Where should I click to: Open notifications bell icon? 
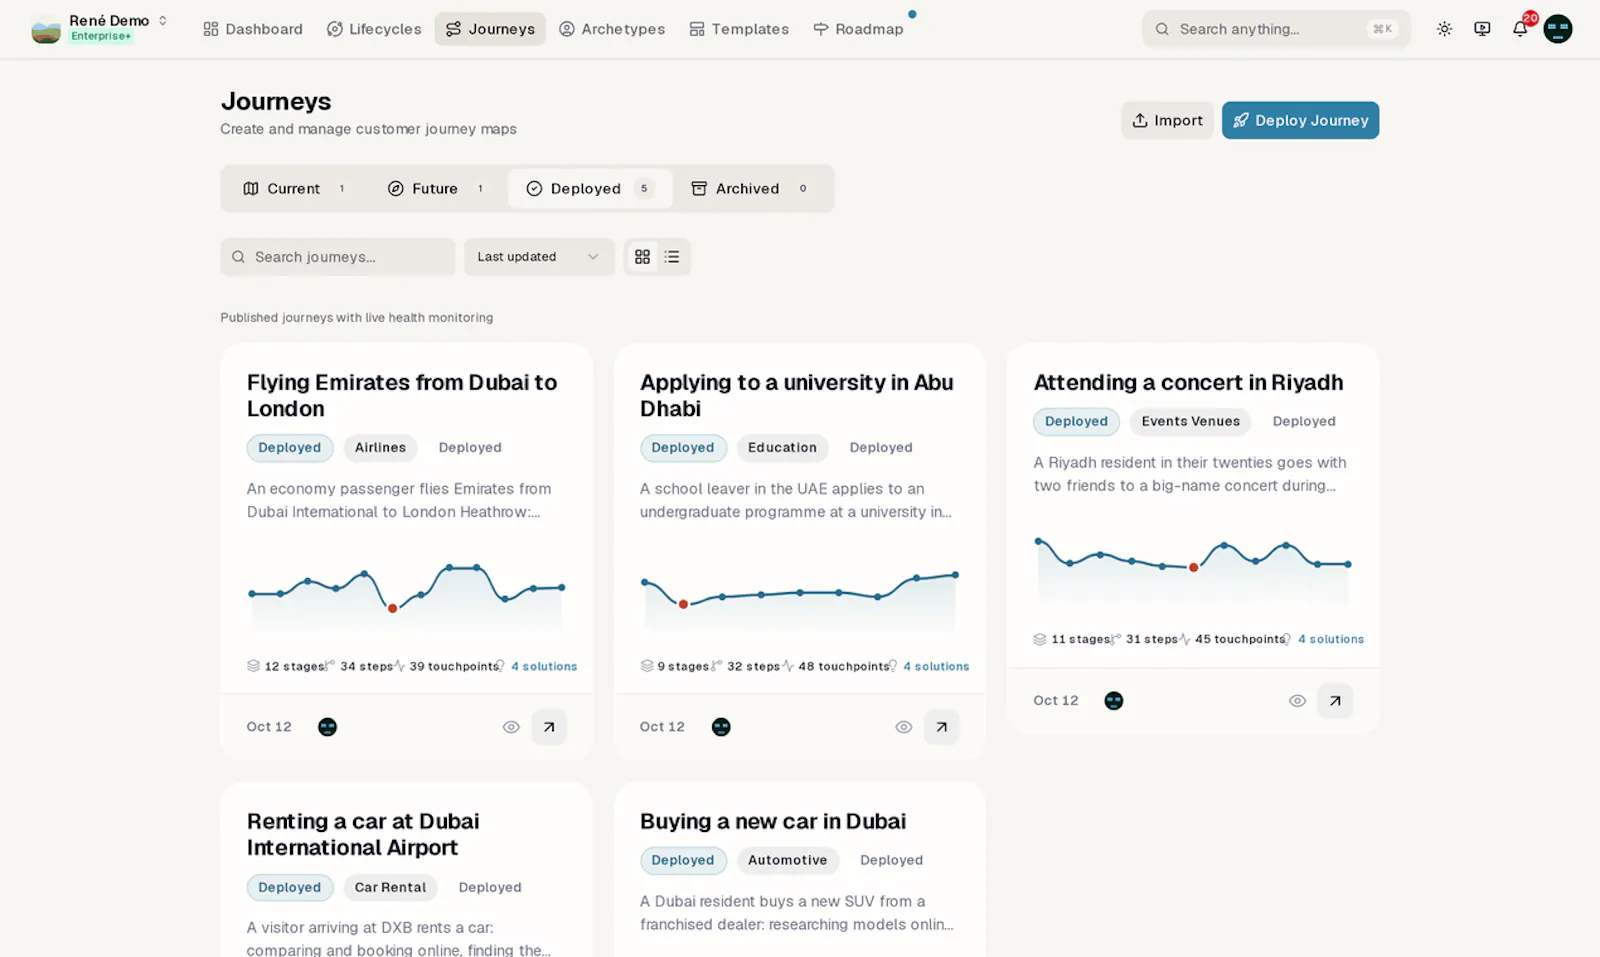1520,29
